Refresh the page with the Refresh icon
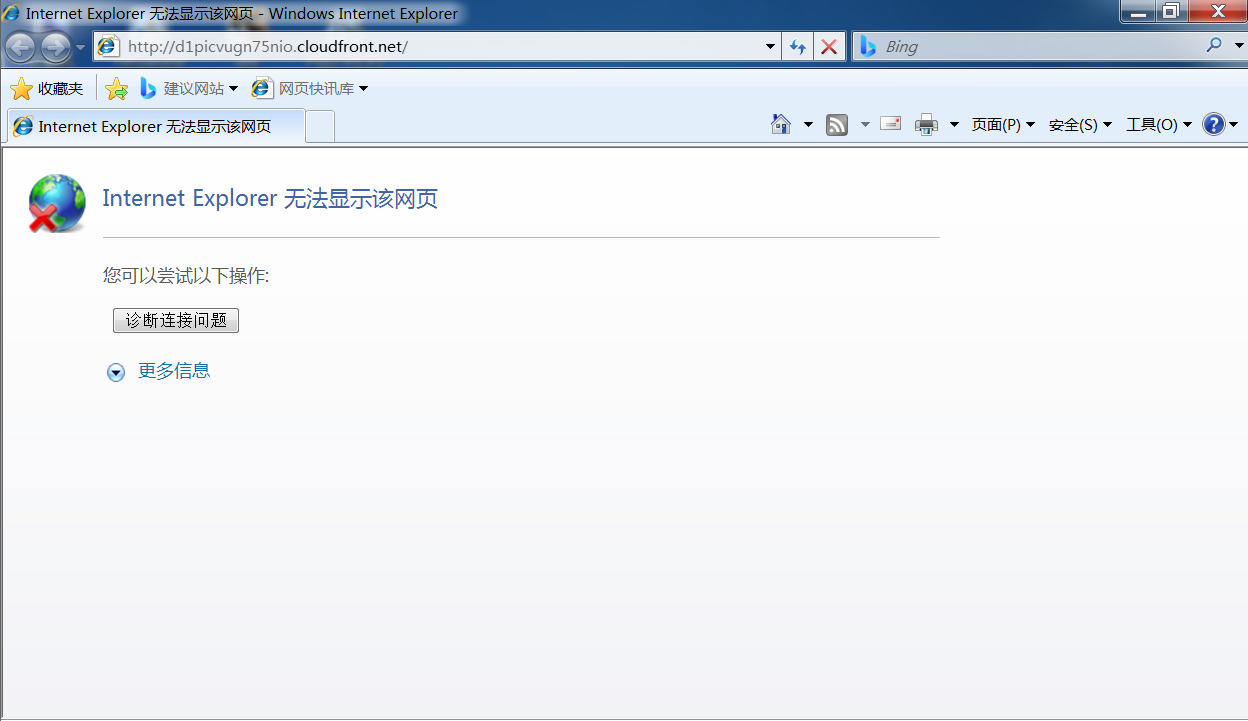This screenshot has width=1248, height=721. 797,46
